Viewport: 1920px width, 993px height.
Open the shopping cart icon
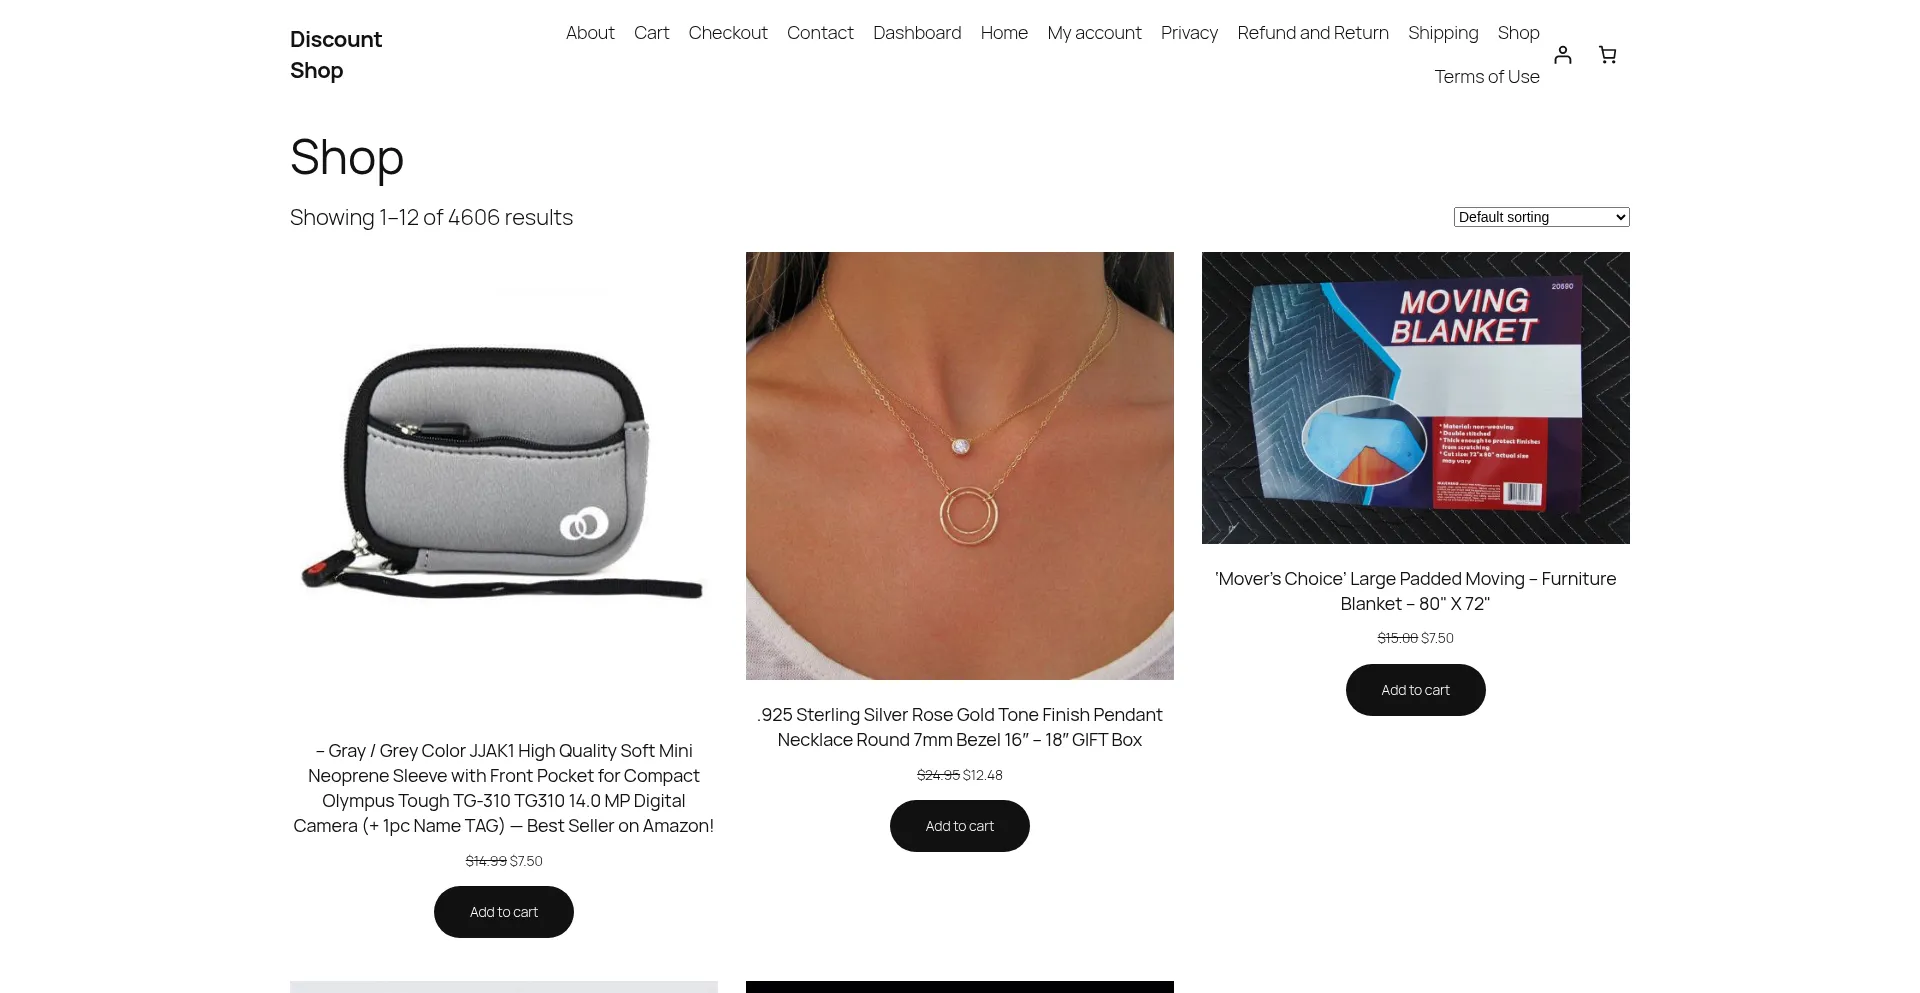click(x=1607, y=55)
